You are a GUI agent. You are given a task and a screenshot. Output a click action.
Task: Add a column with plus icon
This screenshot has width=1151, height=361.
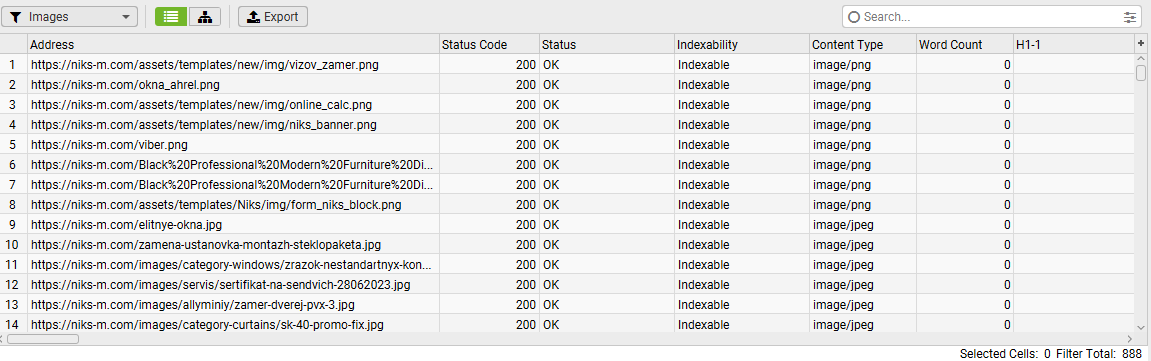[1141, 44]
